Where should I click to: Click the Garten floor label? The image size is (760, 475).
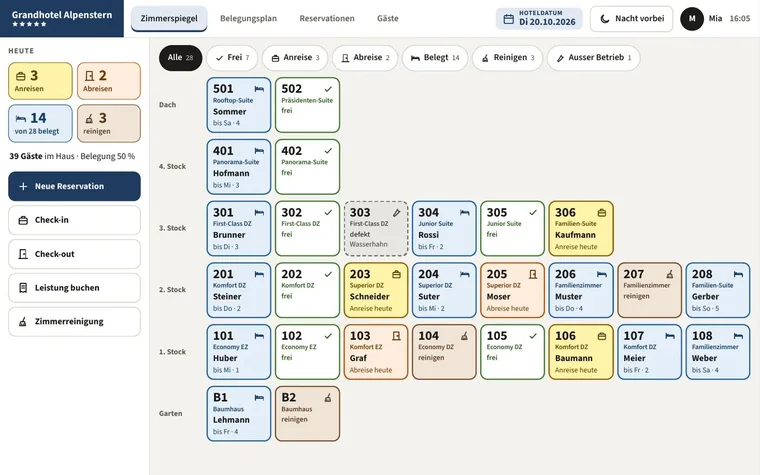[171, 413]
